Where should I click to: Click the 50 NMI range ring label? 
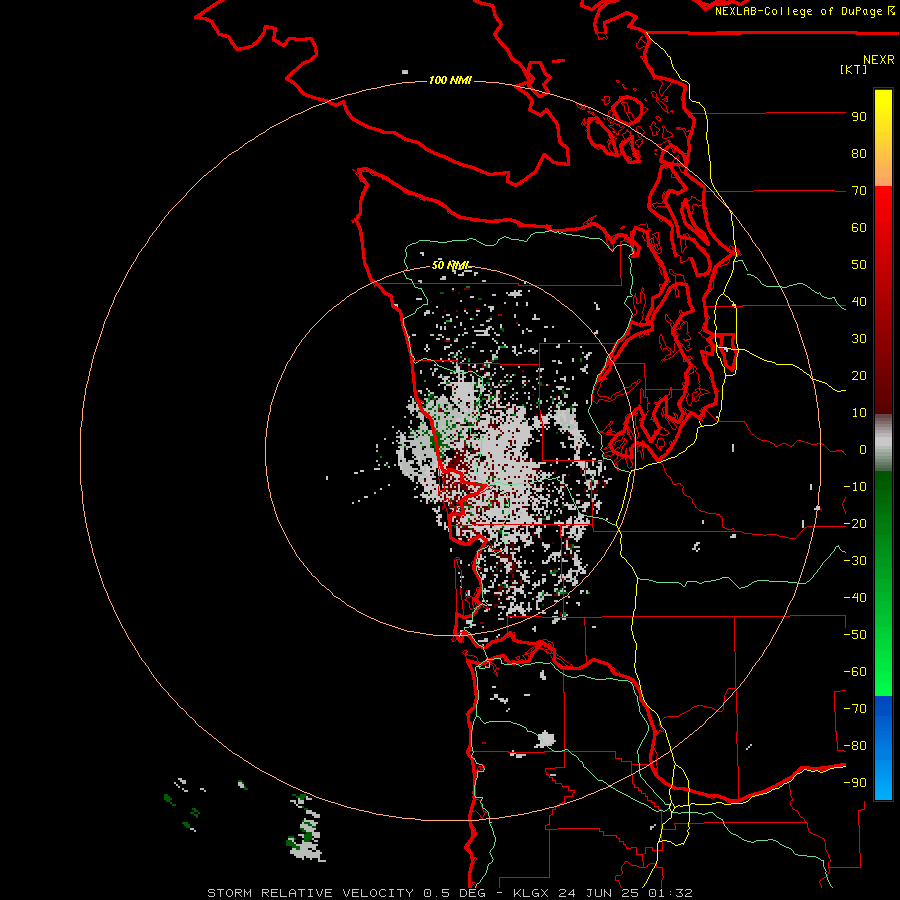[451, 265]
